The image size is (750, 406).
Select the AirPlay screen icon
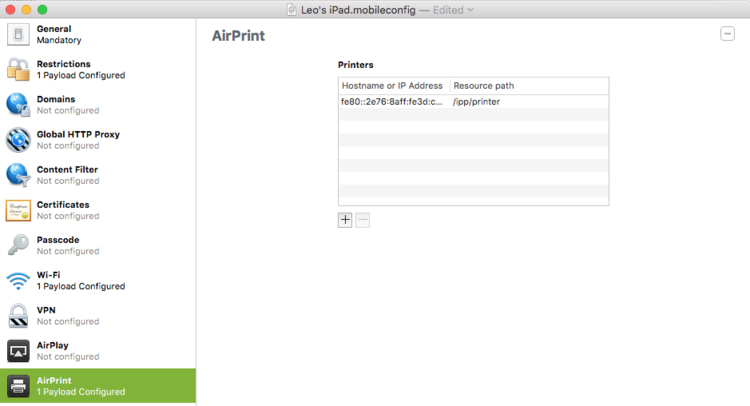coord(18,351)
